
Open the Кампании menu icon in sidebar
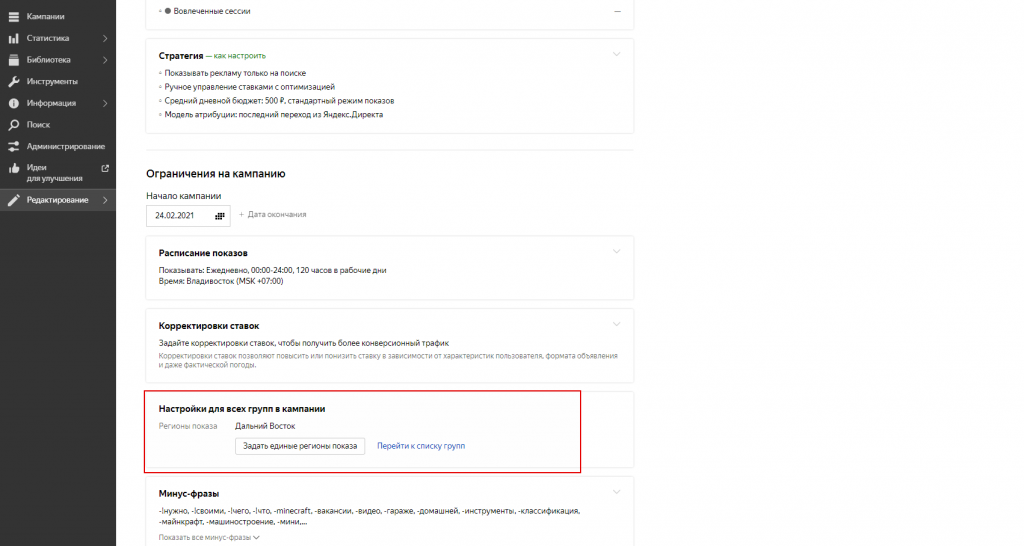[14, 17]
